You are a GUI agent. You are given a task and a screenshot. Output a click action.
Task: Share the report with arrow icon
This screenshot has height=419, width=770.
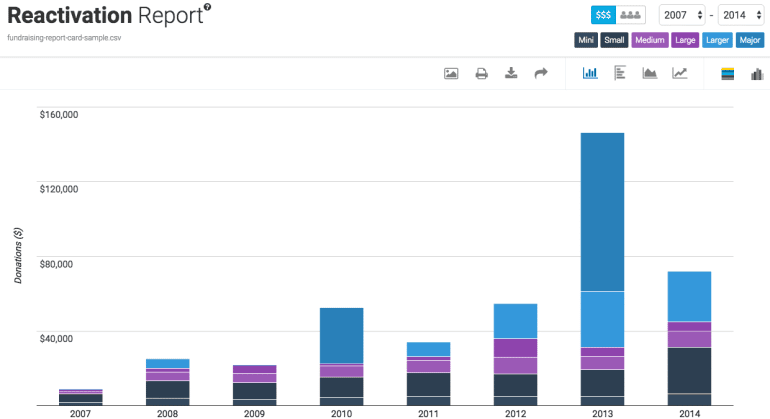tap(541, 73)
